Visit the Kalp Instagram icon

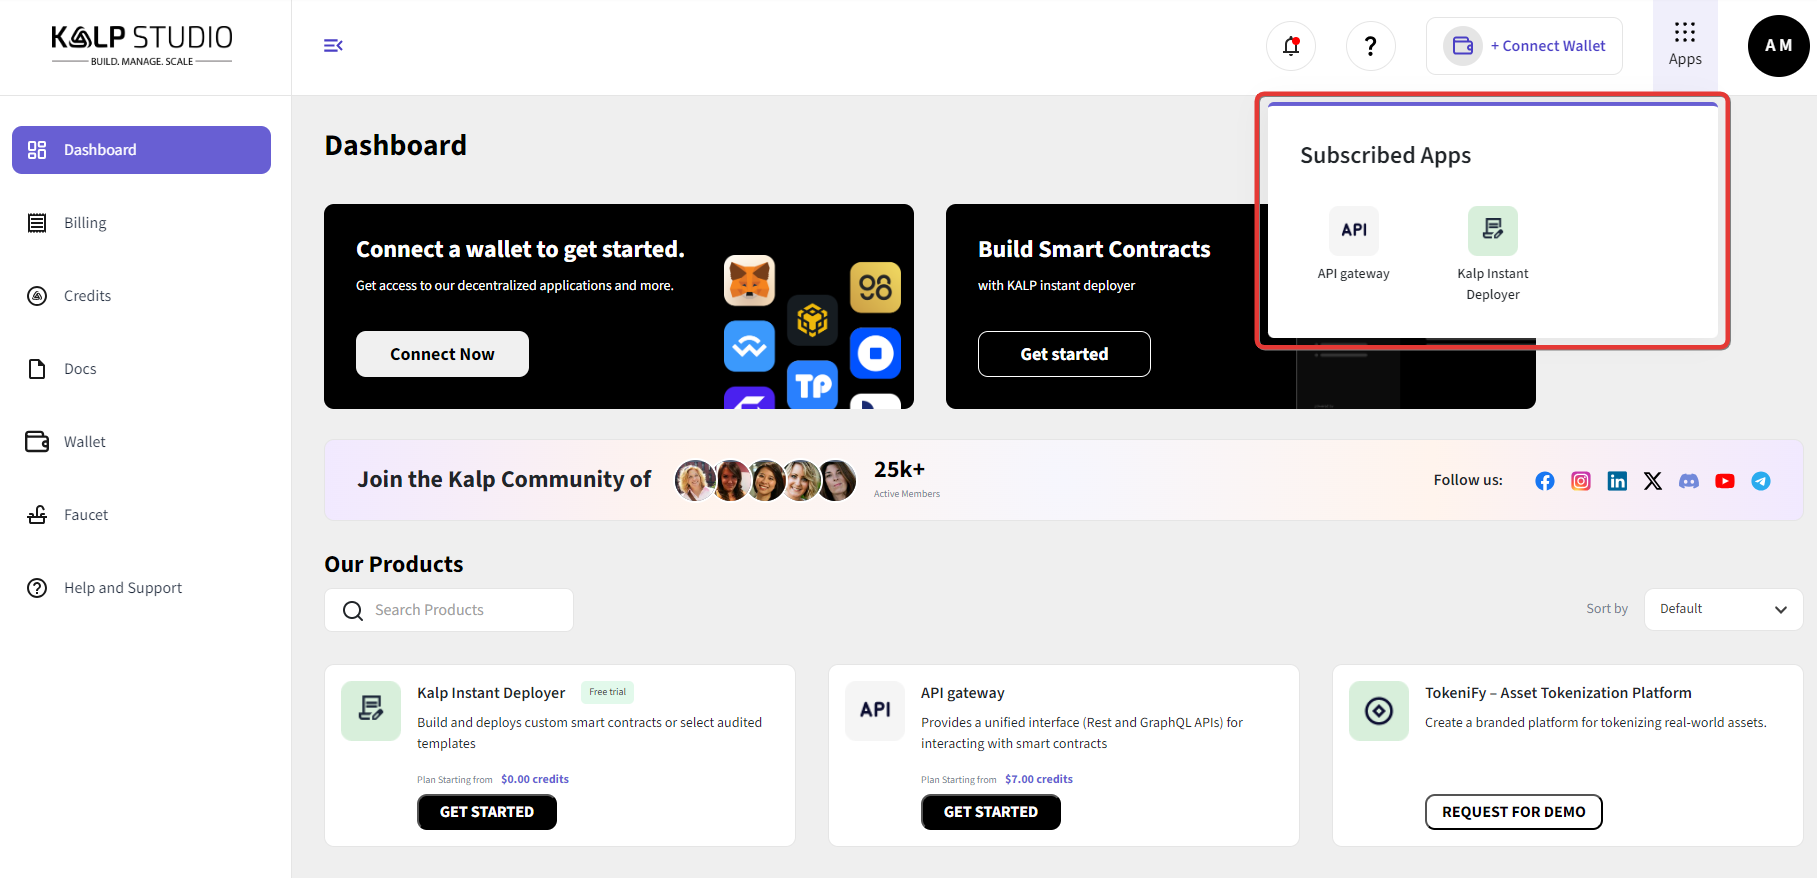(1581, 481)
